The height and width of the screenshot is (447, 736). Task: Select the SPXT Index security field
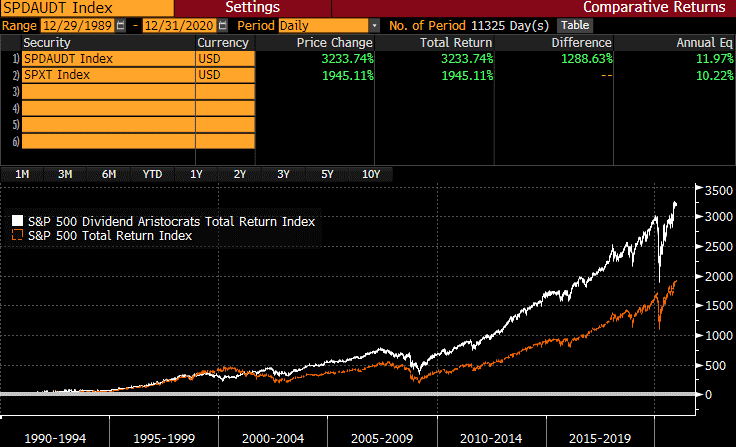tap(108, 75)
